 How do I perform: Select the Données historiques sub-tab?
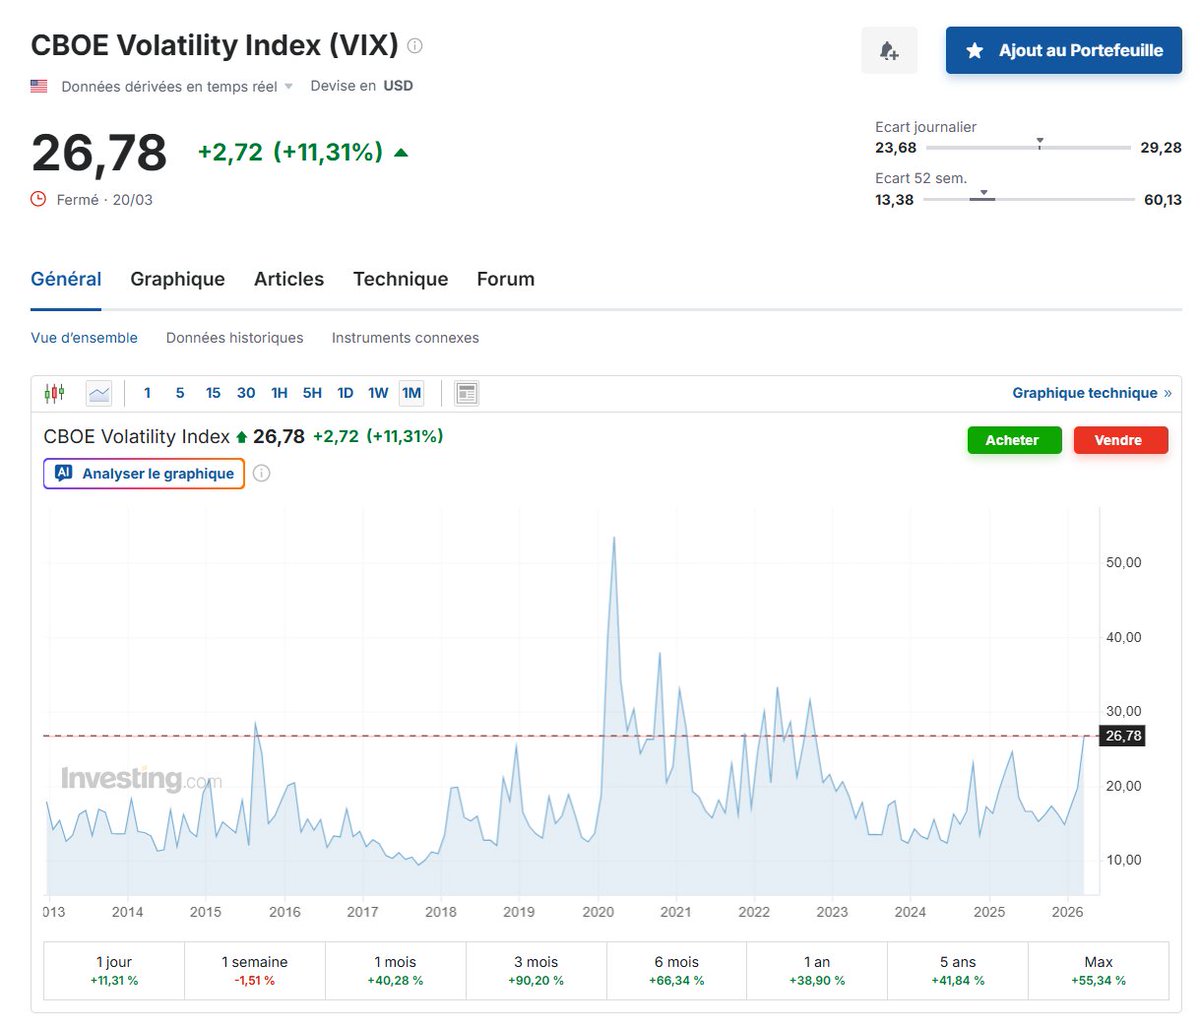tap(235, 338)
